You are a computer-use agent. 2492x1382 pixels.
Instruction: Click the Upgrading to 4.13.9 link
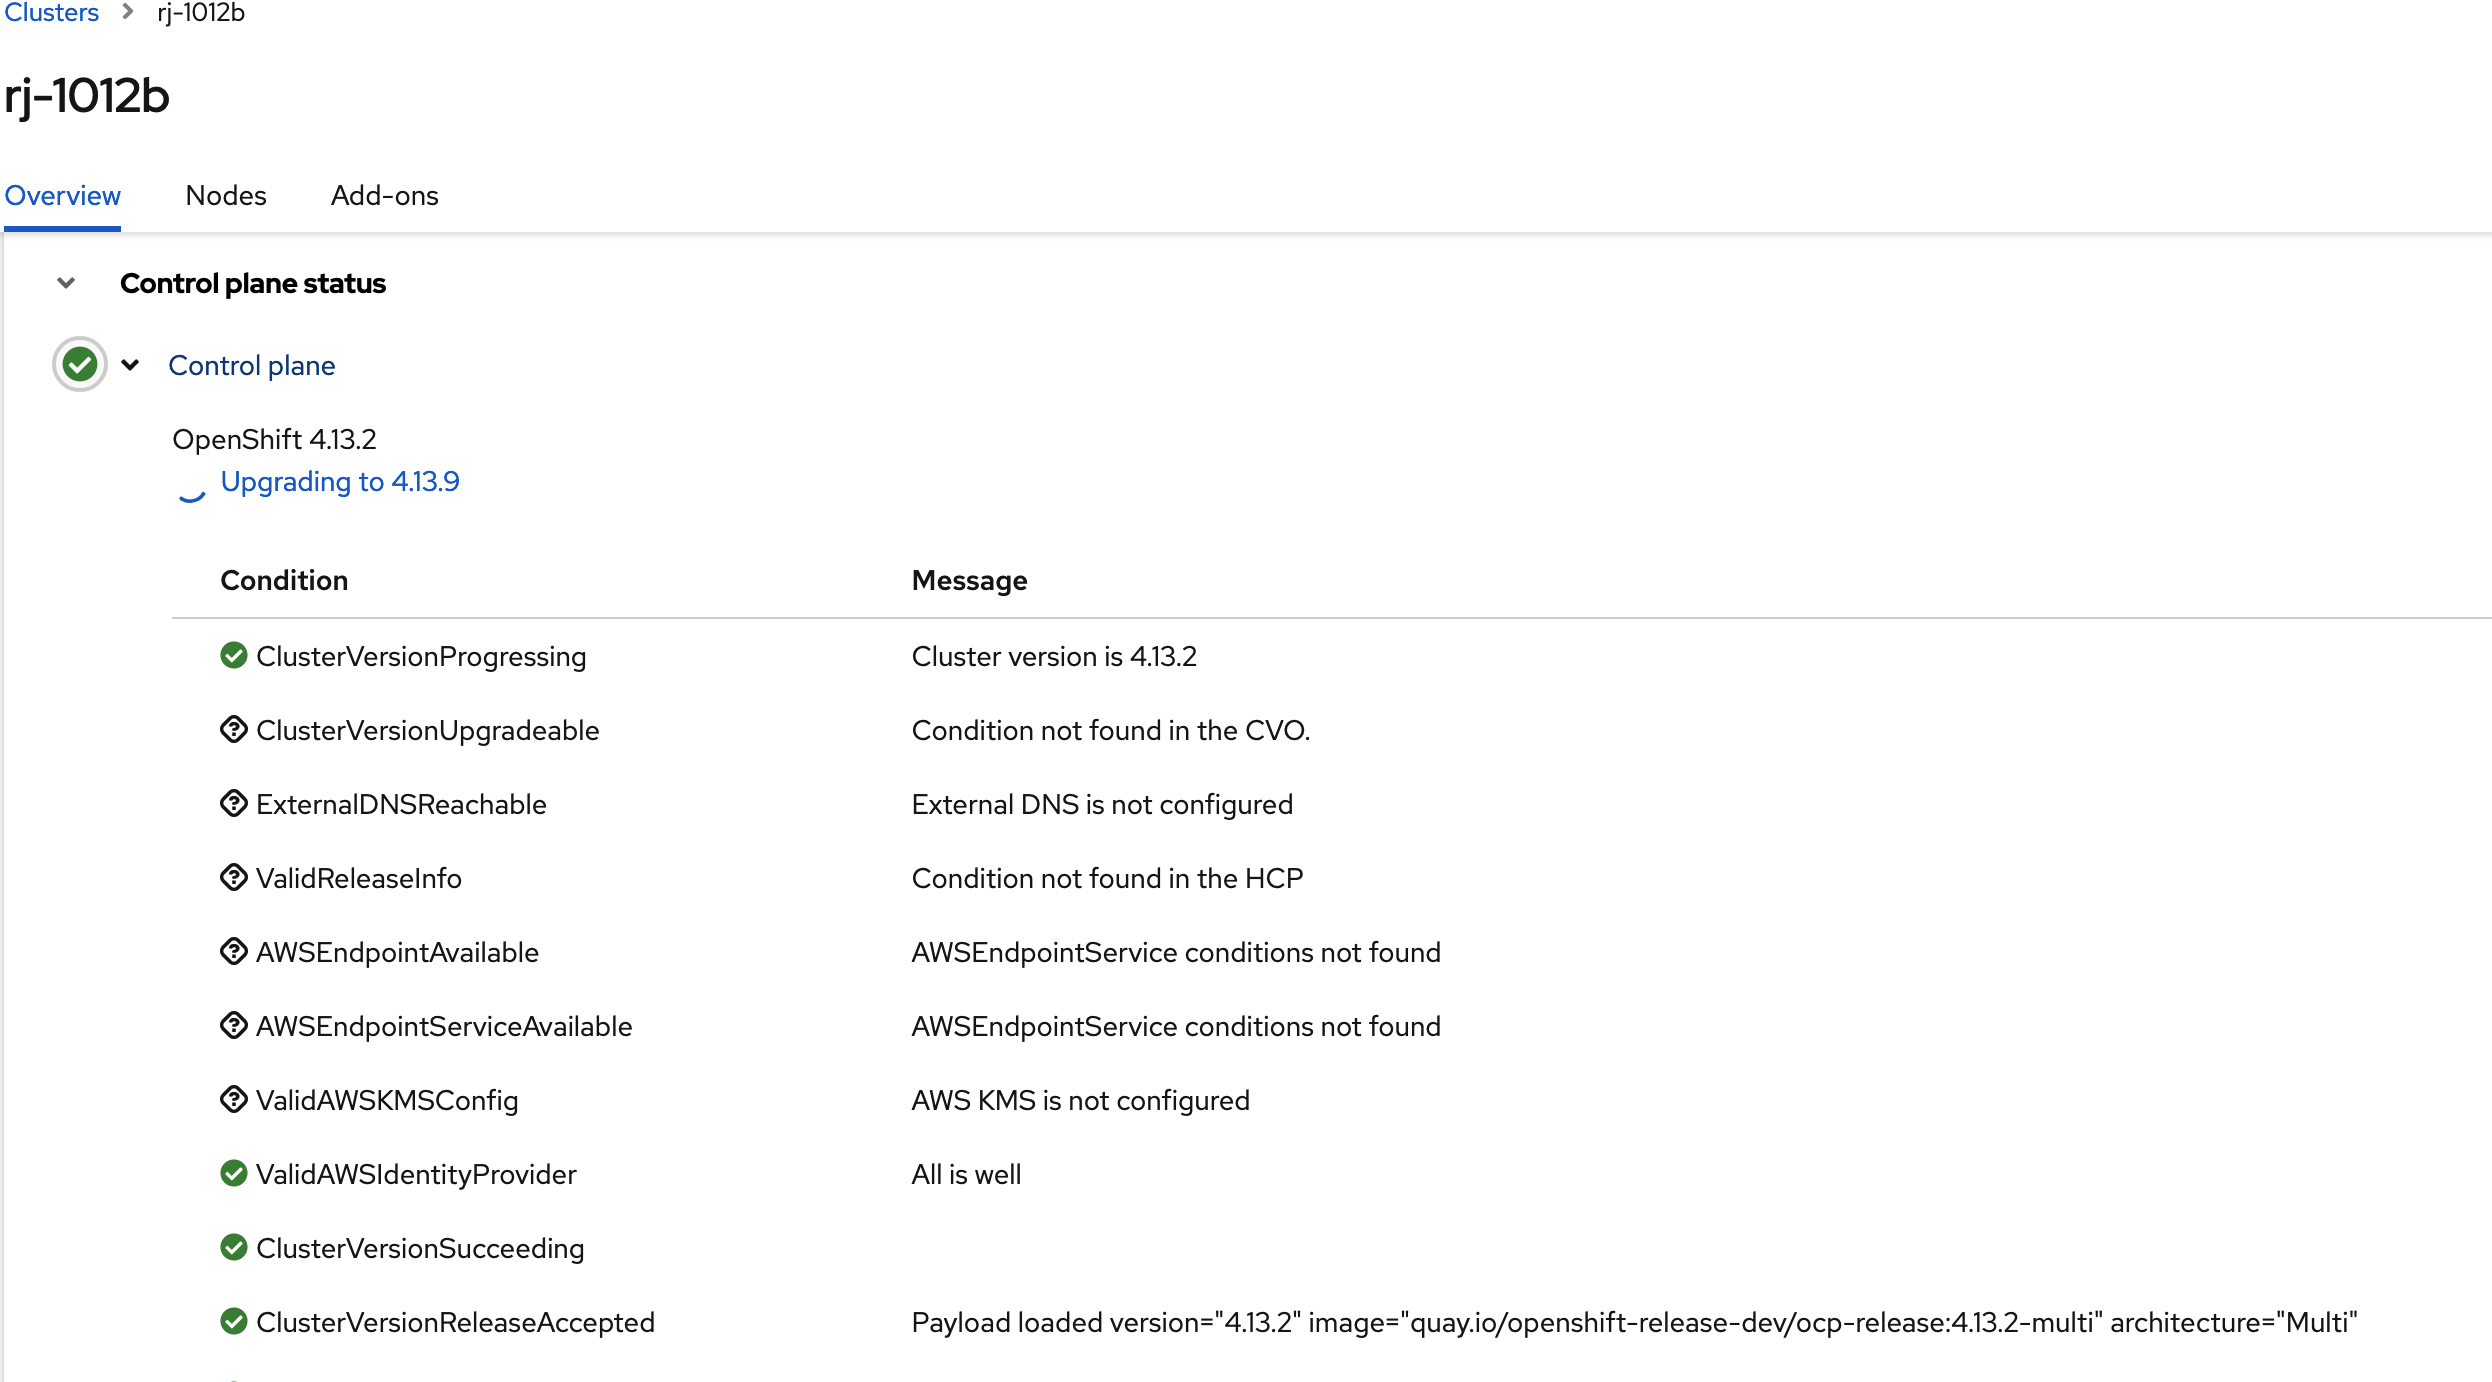coord(340,481)
